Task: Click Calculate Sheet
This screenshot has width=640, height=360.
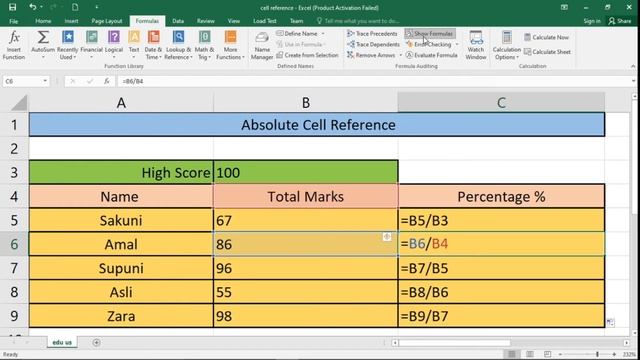Action: [x=547, y=52]
